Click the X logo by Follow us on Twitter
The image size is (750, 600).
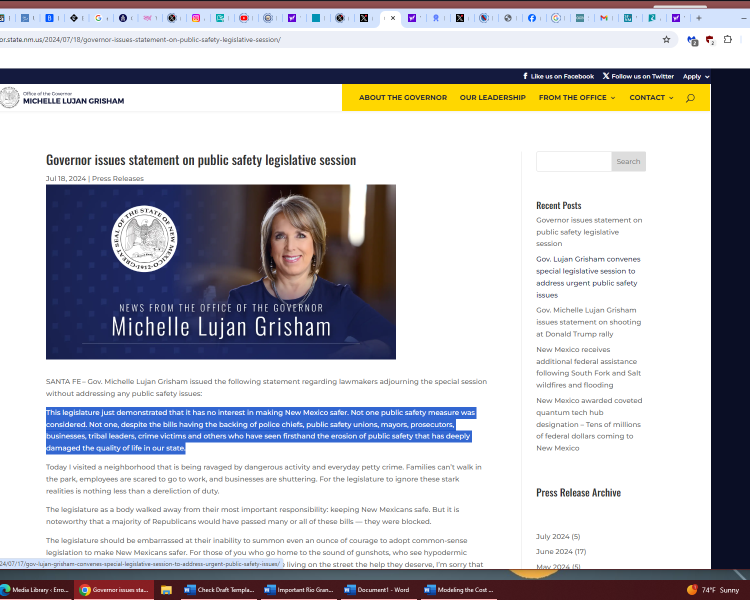[606, 76]
